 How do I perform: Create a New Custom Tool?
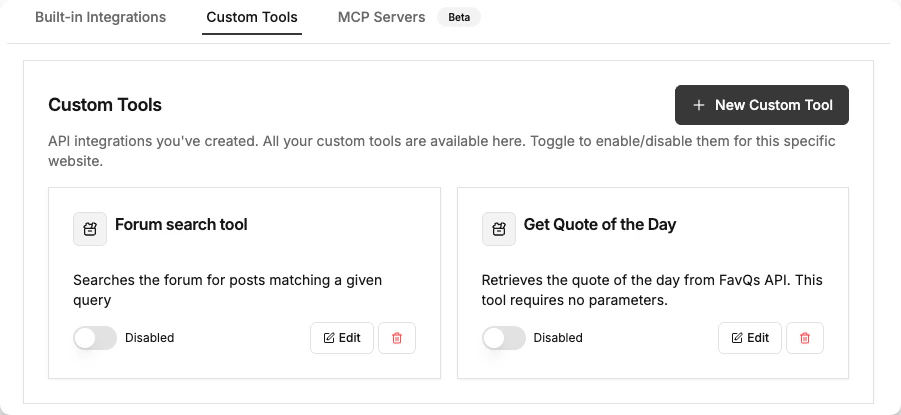762,105
